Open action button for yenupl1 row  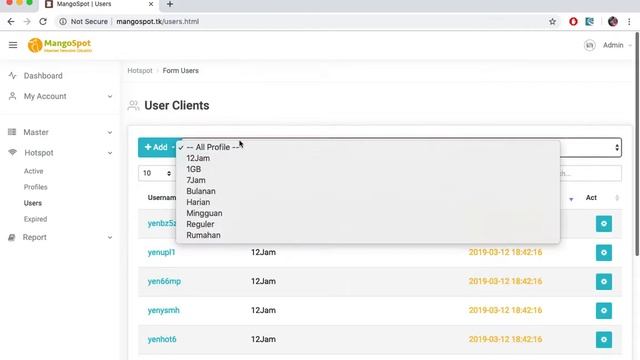(x=604, y=253)
